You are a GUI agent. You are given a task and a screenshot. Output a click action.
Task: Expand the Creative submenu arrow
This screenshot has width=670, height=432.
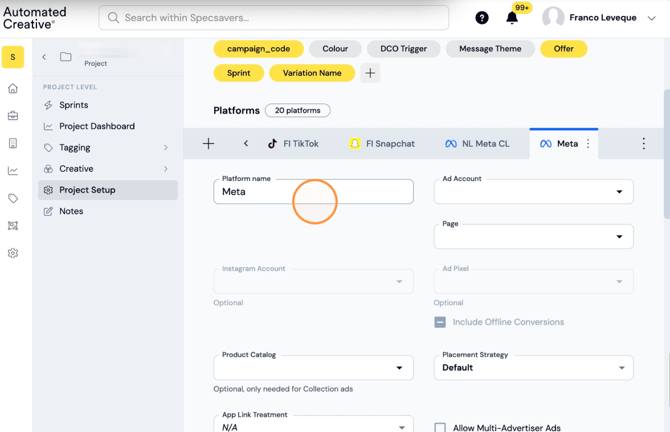[x=166, y=169]
